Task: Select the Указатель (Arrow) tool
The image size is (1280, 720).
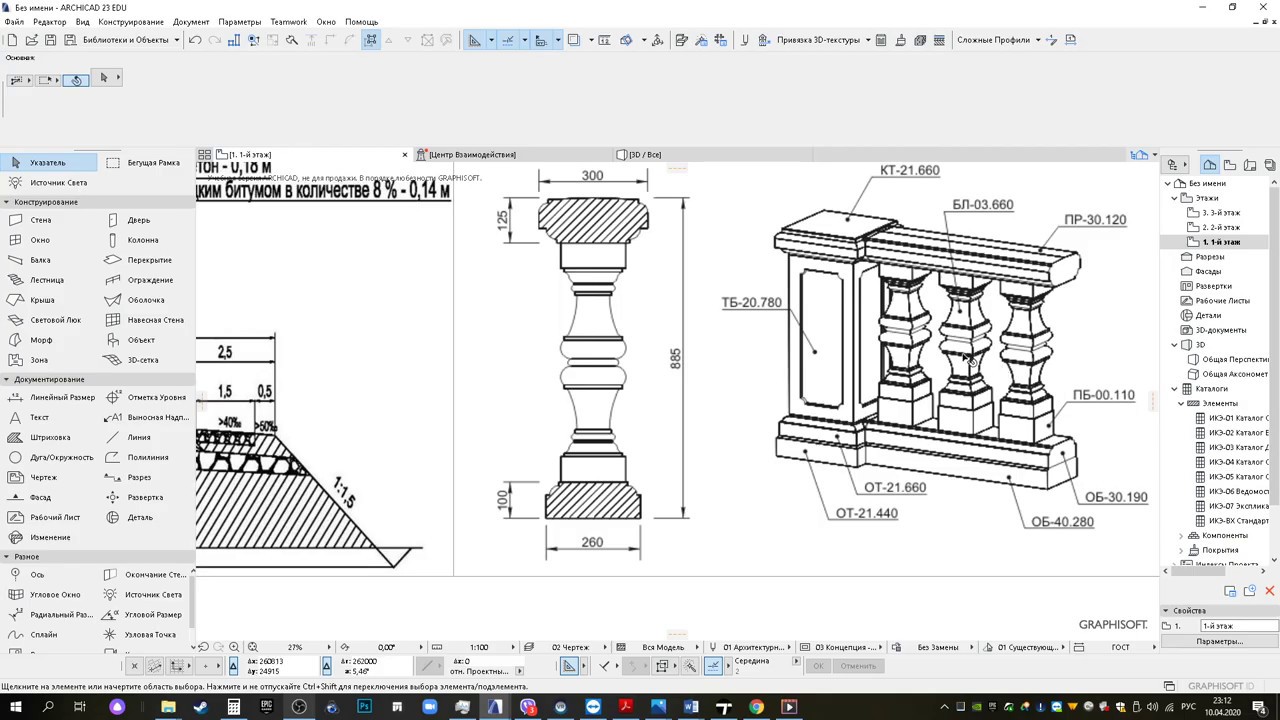Action: click(x=48, y=162)
